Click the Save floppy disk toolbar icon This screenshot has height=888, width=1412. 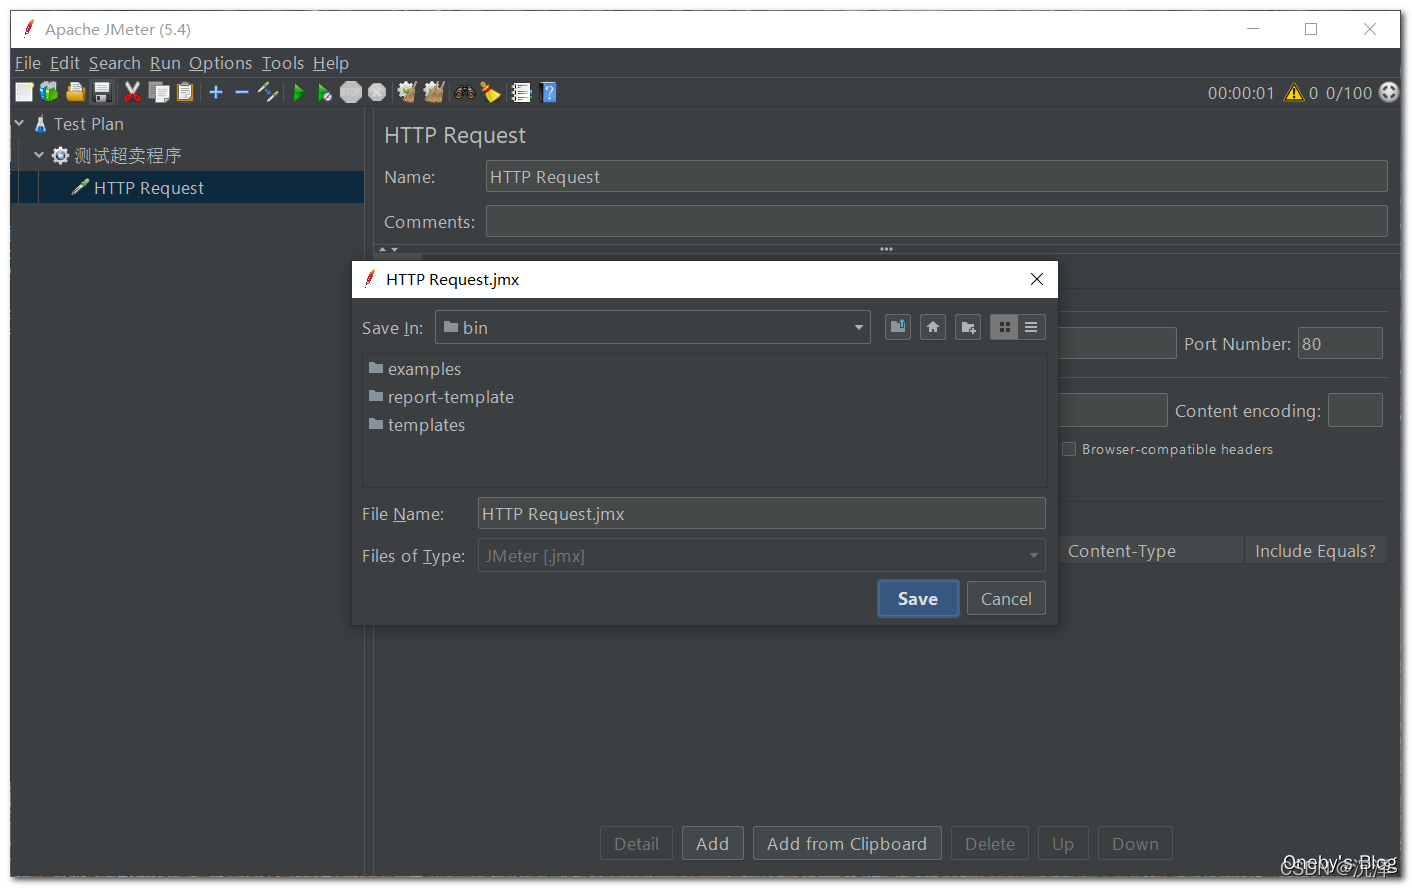pyautogui.click(x=102, y=92)
